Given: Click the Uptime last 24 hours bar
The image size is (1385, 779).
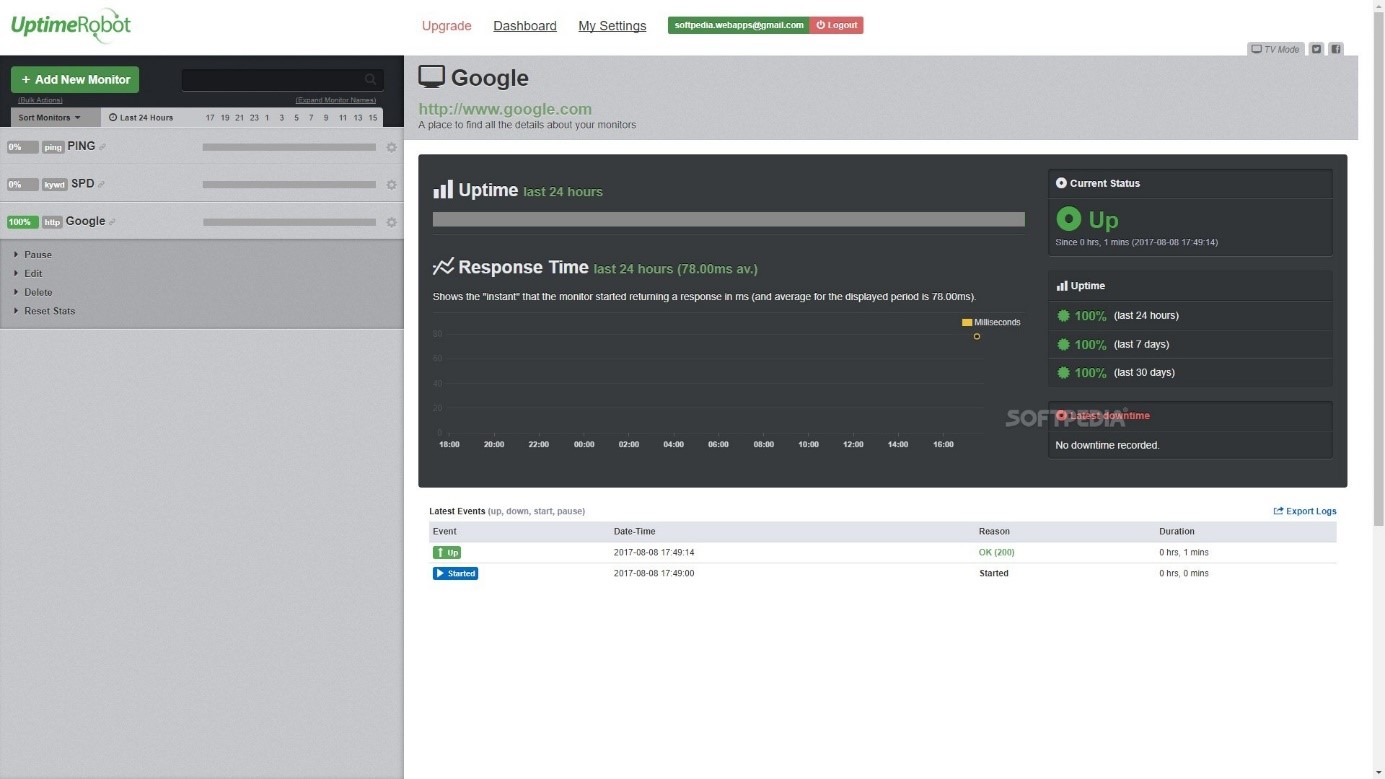Looking at the screenshot, I should [728, 219].
